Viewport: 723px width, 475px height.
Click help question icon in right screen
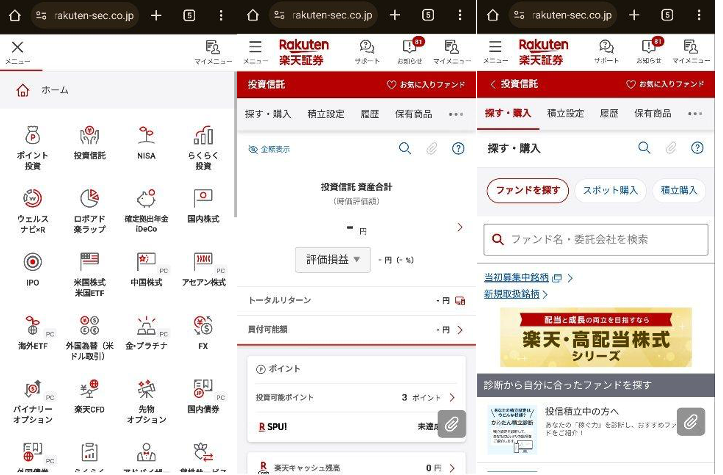click(697, 148)
